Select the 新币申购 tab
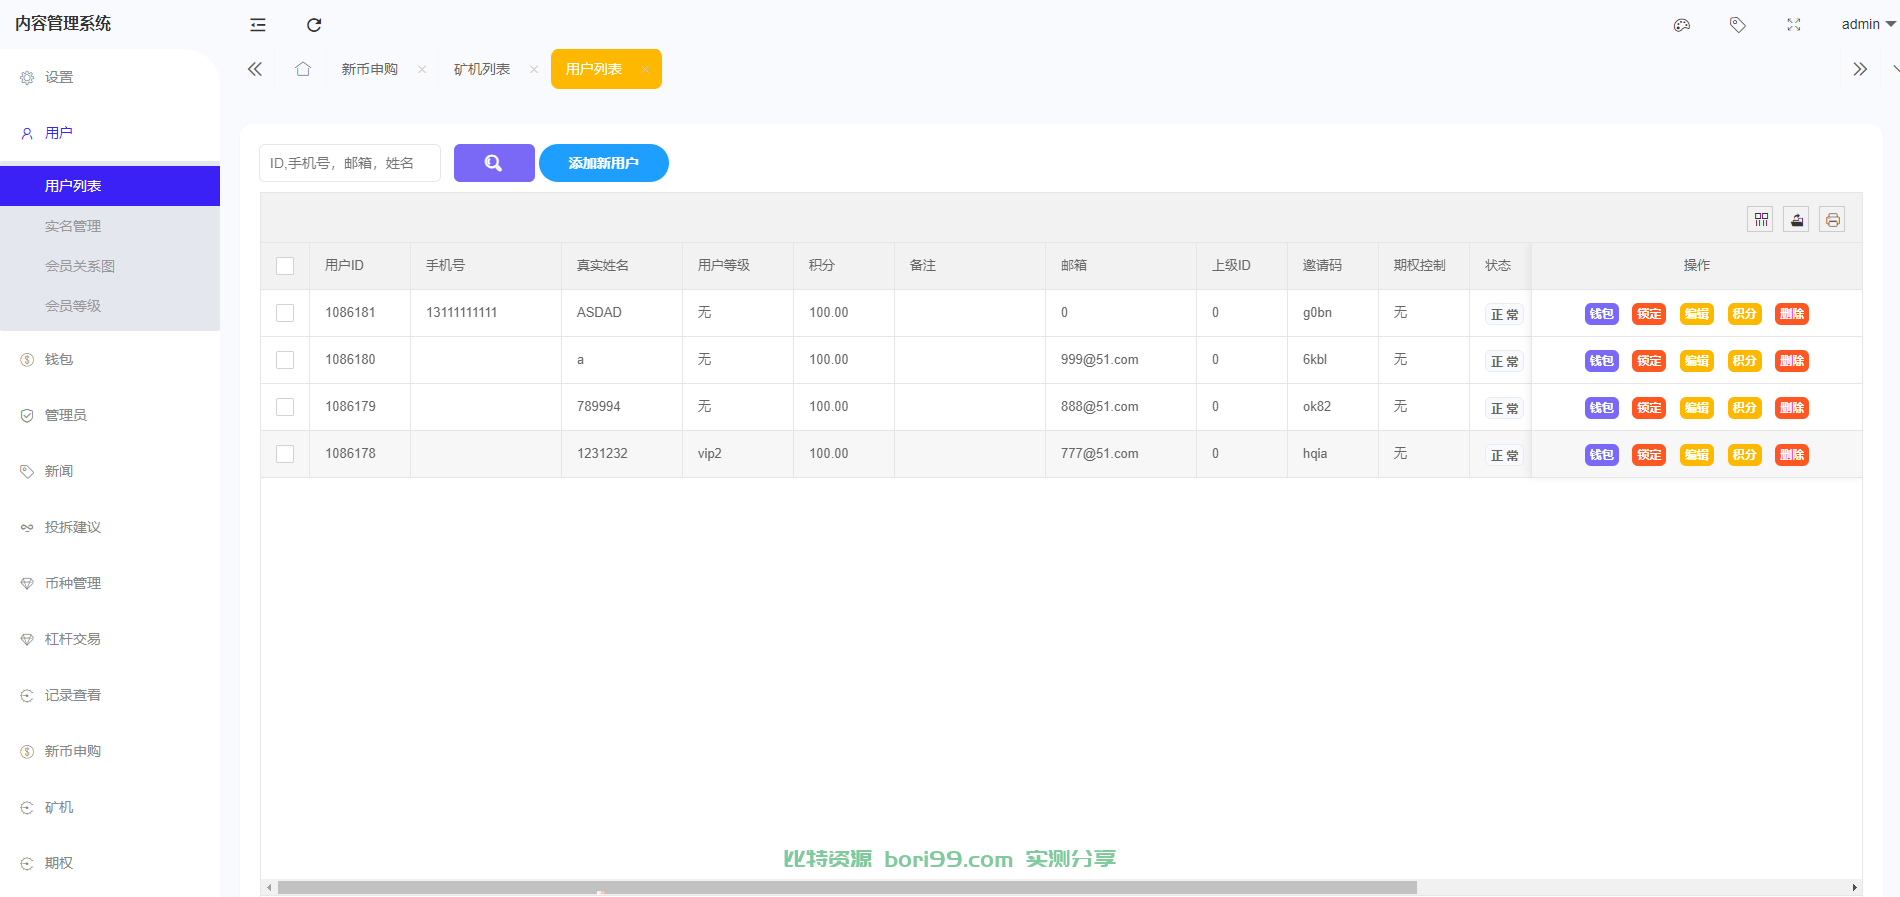The image size is (1900, 897). pos(370,69)
